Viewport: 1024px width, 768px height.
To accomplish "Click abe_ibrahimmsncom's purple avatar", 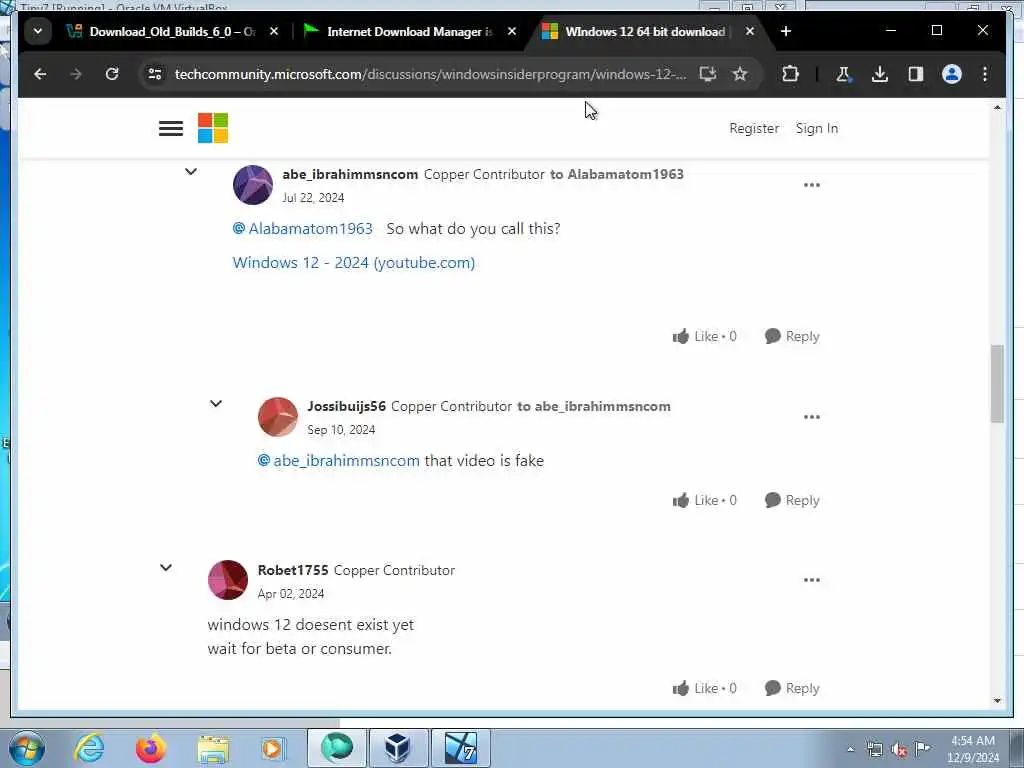I will coord(253,185).
